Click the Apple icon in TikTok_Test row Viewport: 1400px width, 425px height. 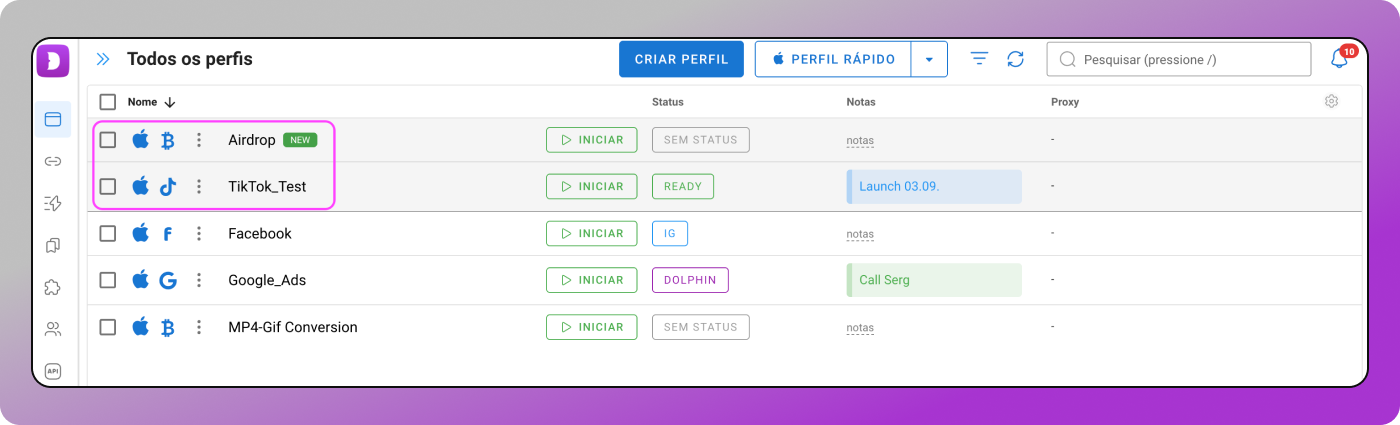click(141, 186)
